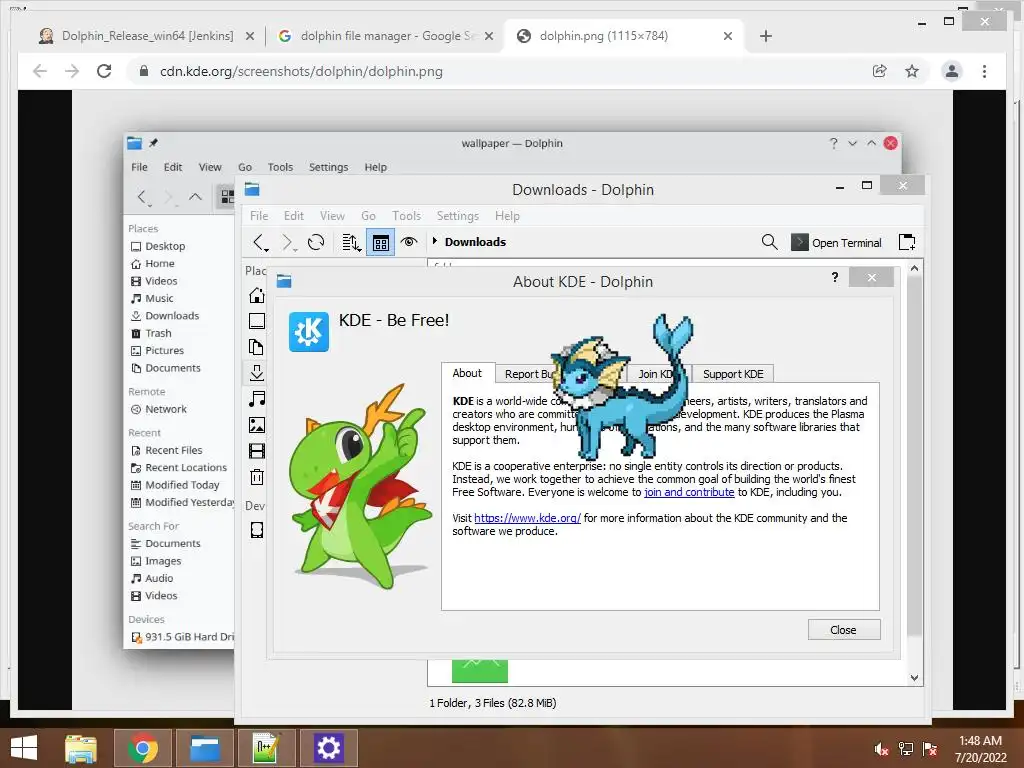Select 931.5 GiB Hard Drive device
The height and width of the screenshot is (768, 1024).
tap(182, 637)
